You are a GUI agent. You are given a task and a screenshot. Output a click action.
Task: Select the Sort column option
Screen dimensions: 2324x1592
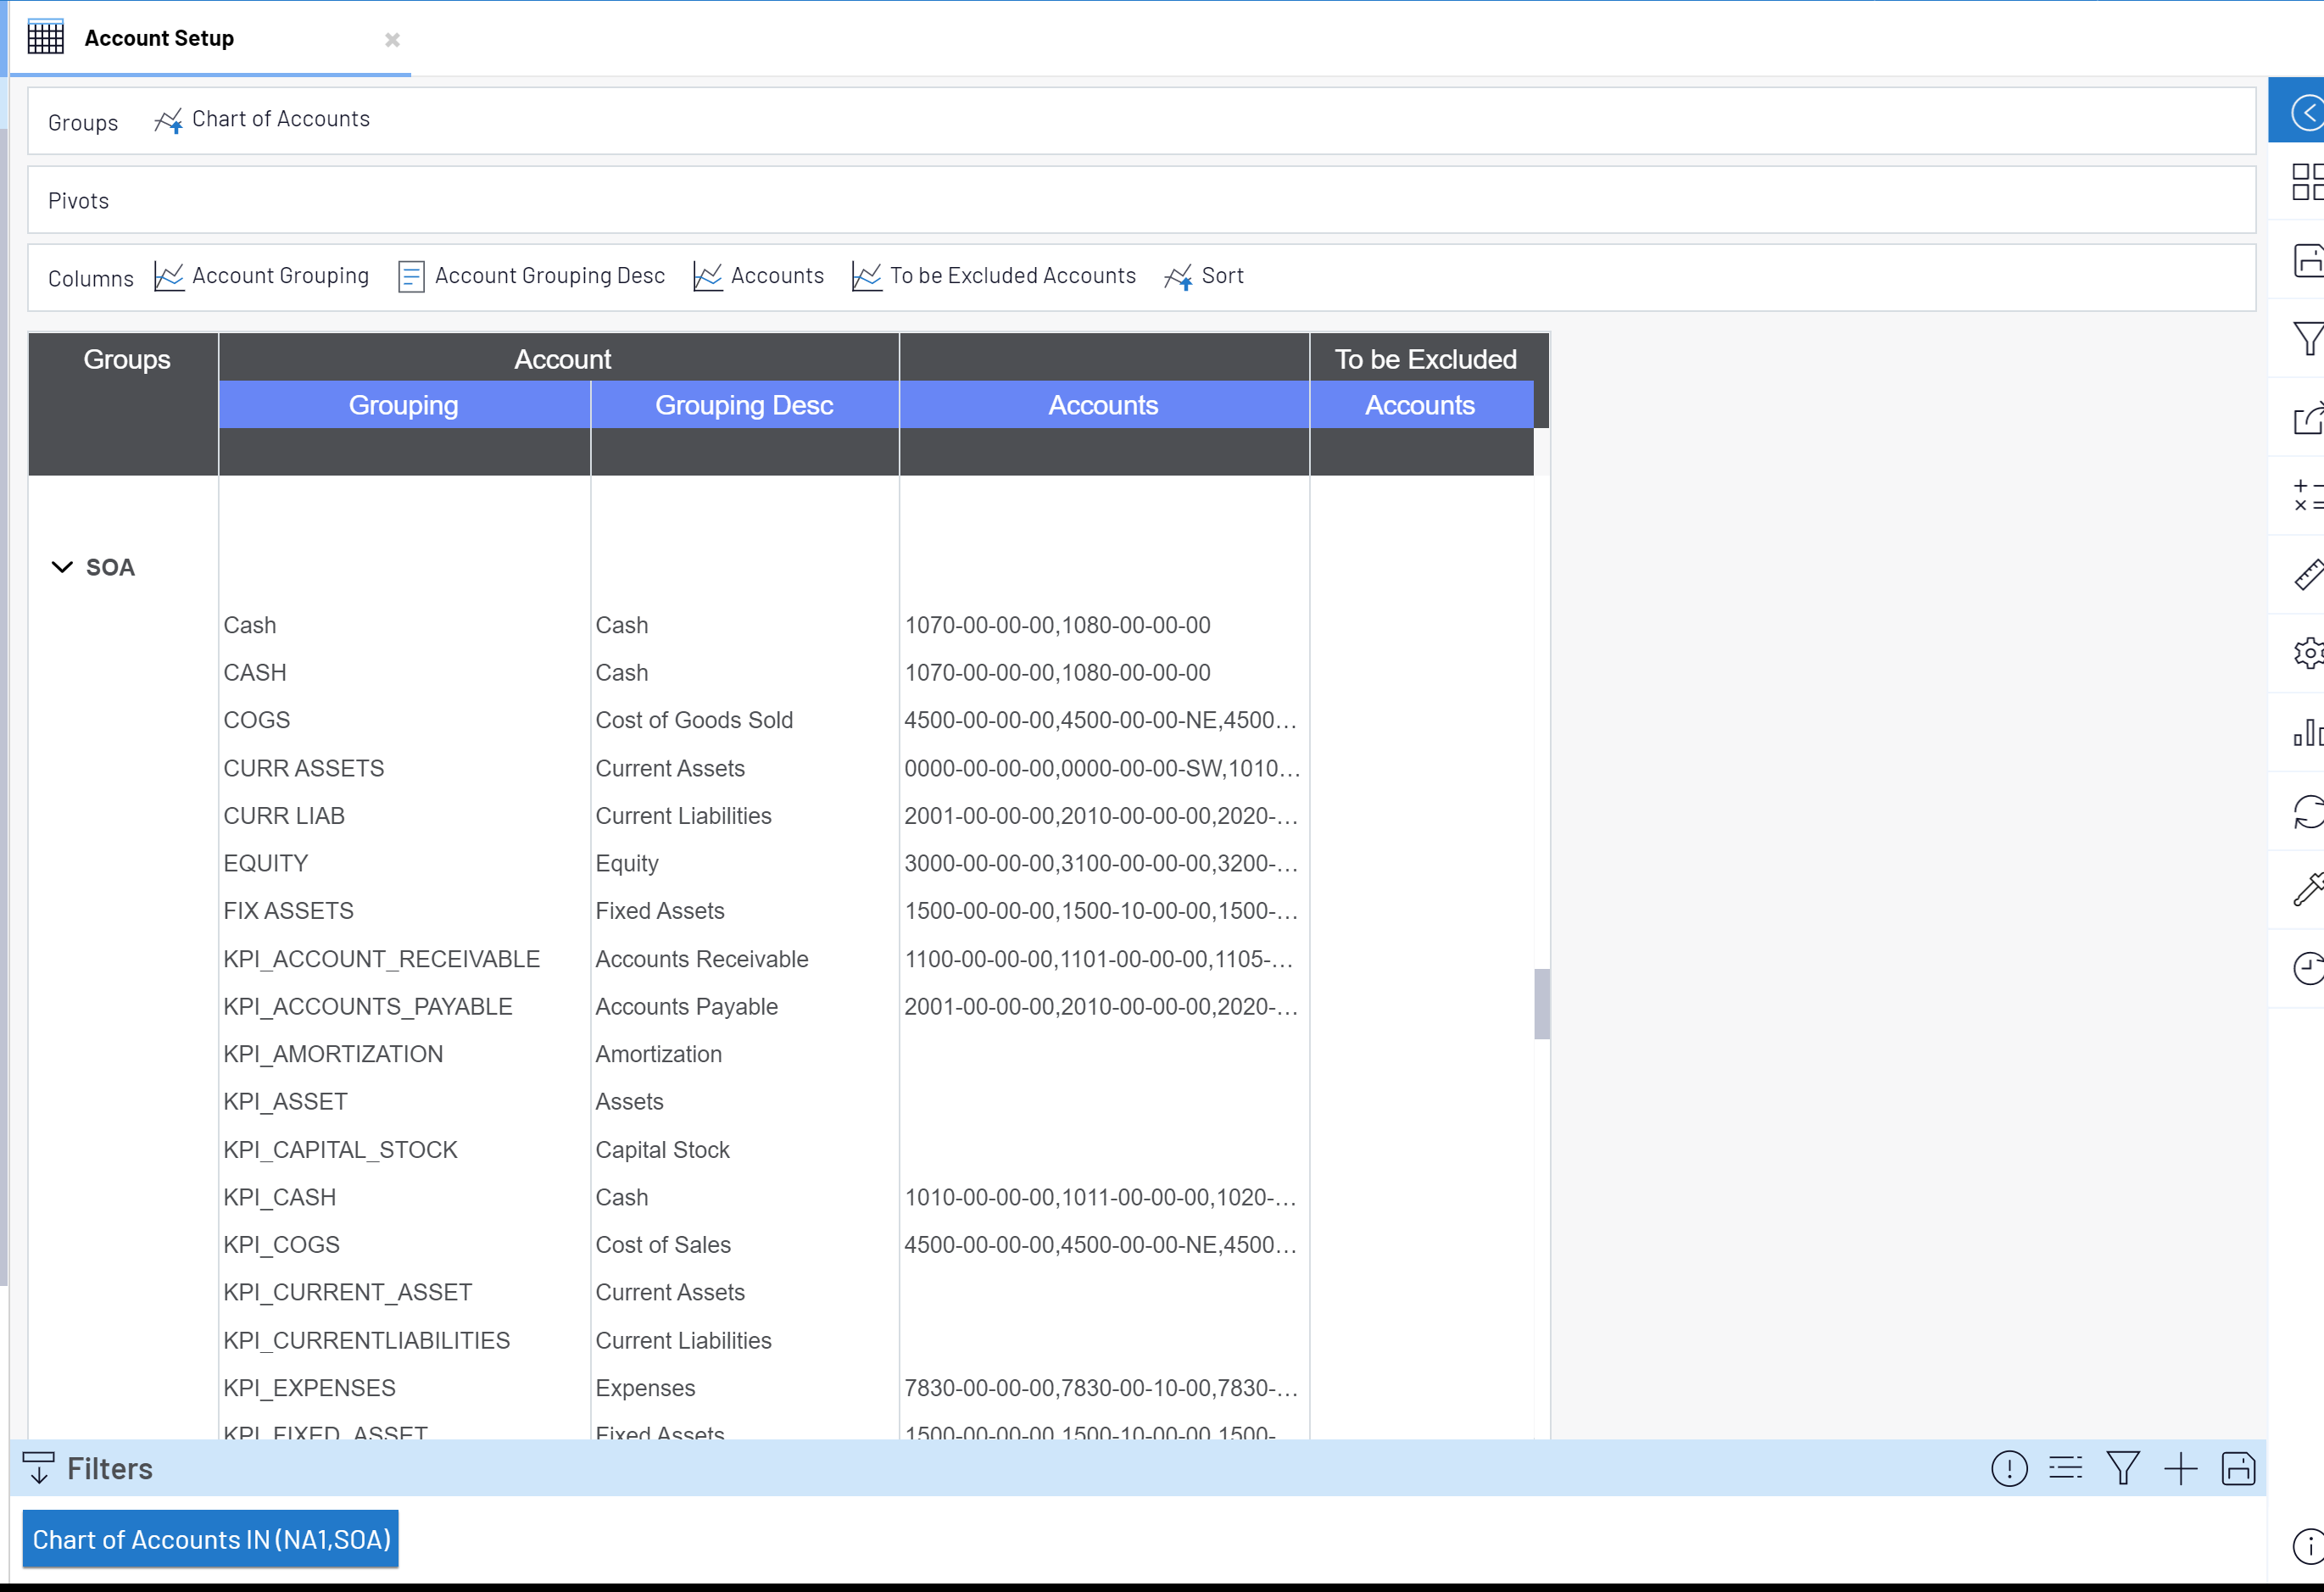(x=1205, y=276)
